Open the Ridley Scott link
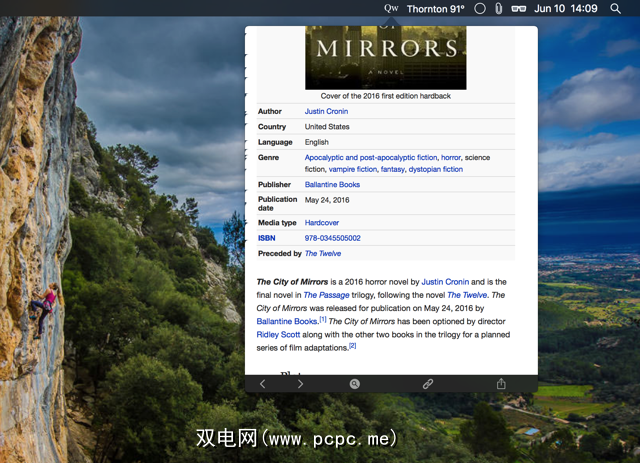 pyautogui.click(x=279, y=334)
